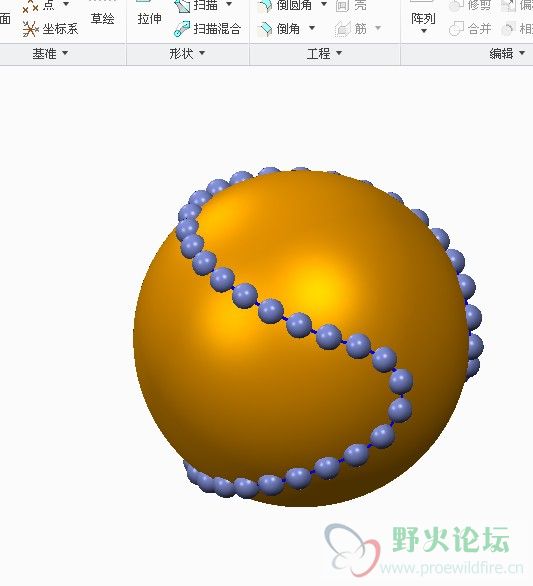
Task: Select the 合并 merge icon
Action: click(456, 28)
